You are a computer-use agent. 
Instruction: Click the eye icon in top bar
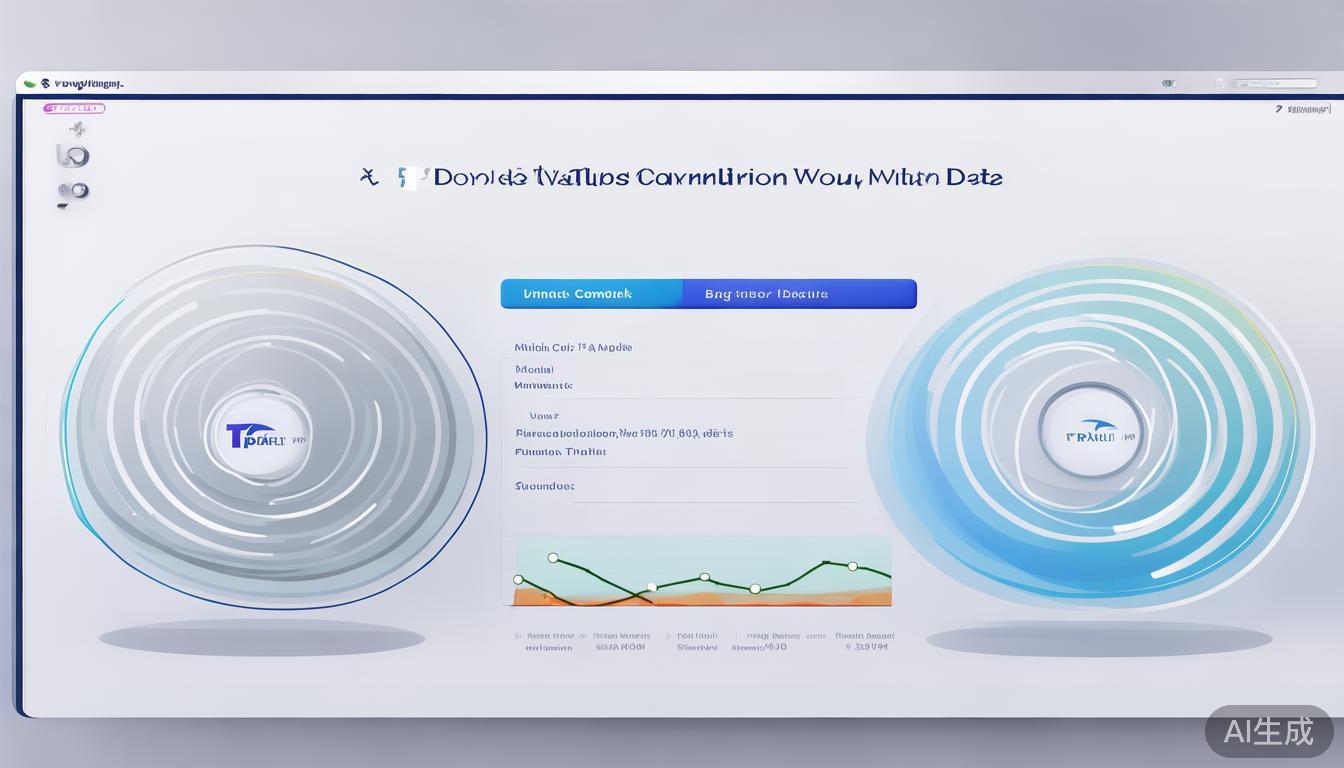(x=1168, y=84)
